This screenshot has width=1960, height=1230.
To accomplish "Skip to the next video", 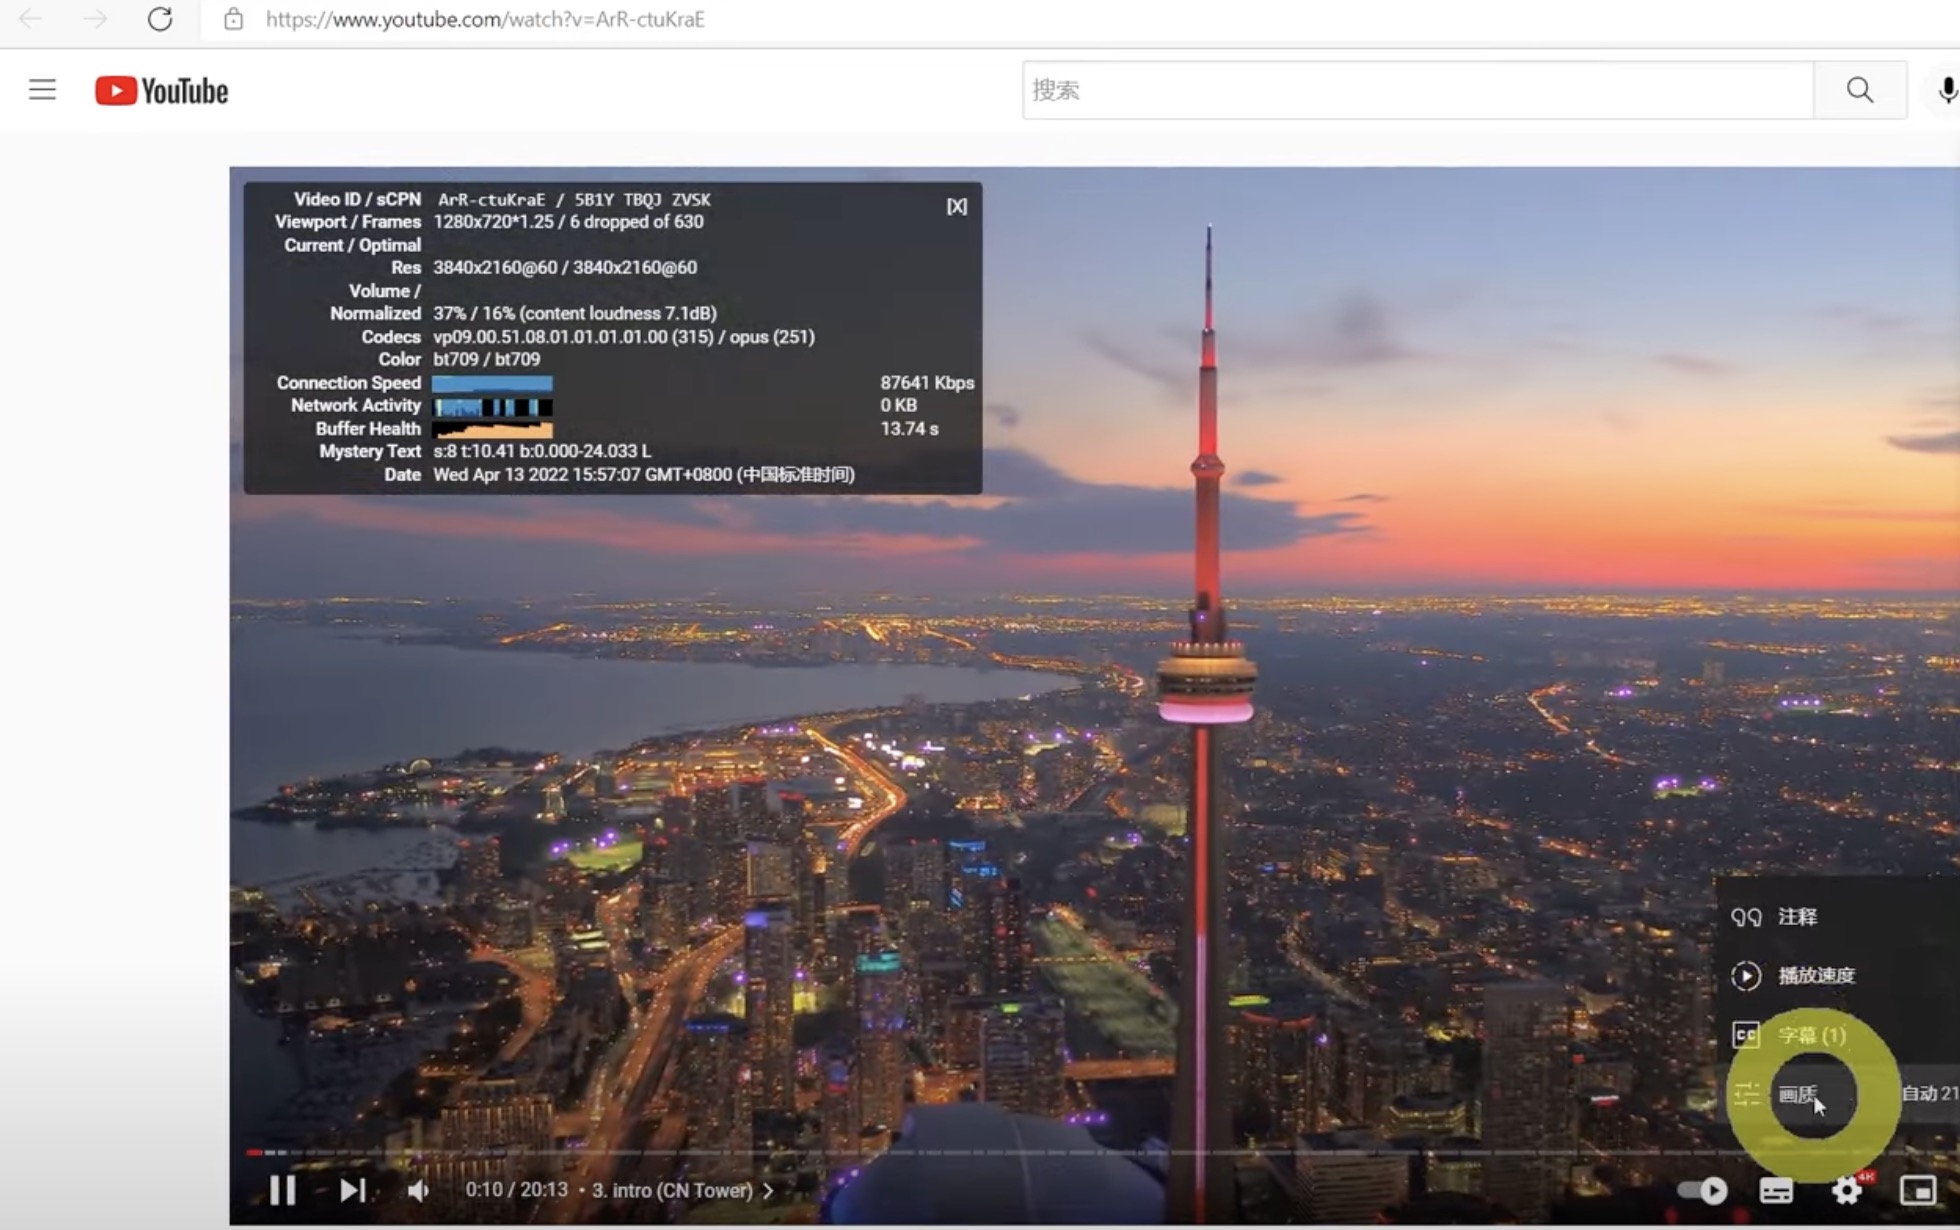I will point(352,1190).
